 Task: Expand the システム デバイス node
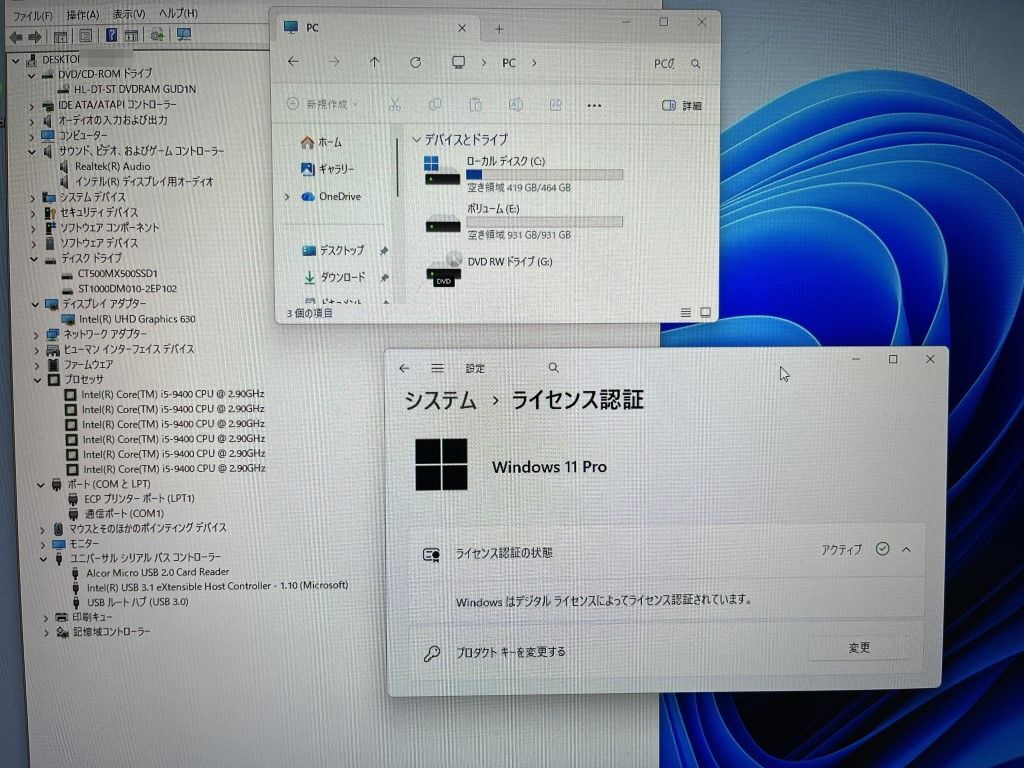click(x=33, y=198)
